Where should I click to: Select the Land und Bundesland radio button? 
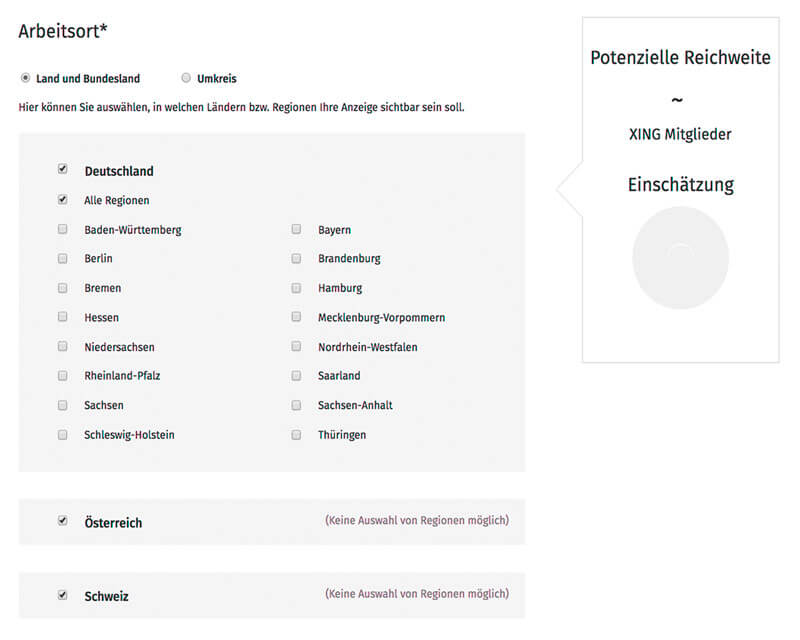25,78
